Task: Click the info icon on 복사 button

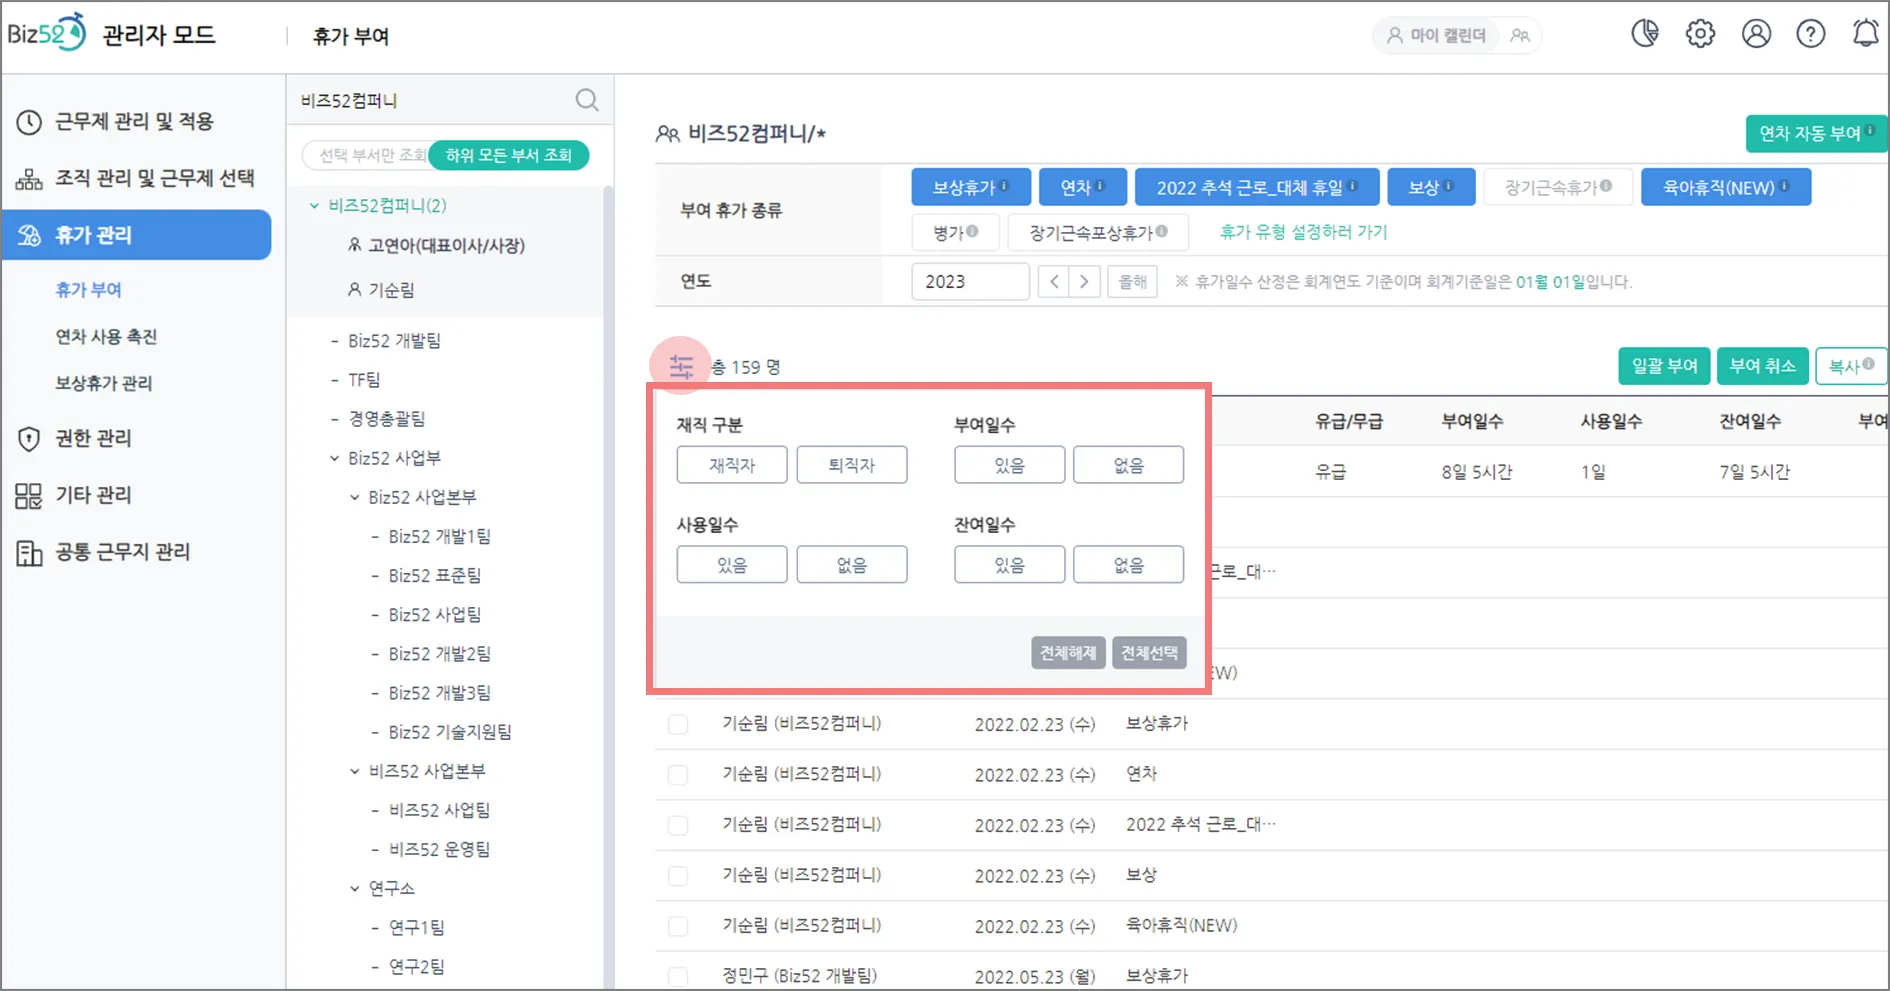Action: [x=1868, y=364]
